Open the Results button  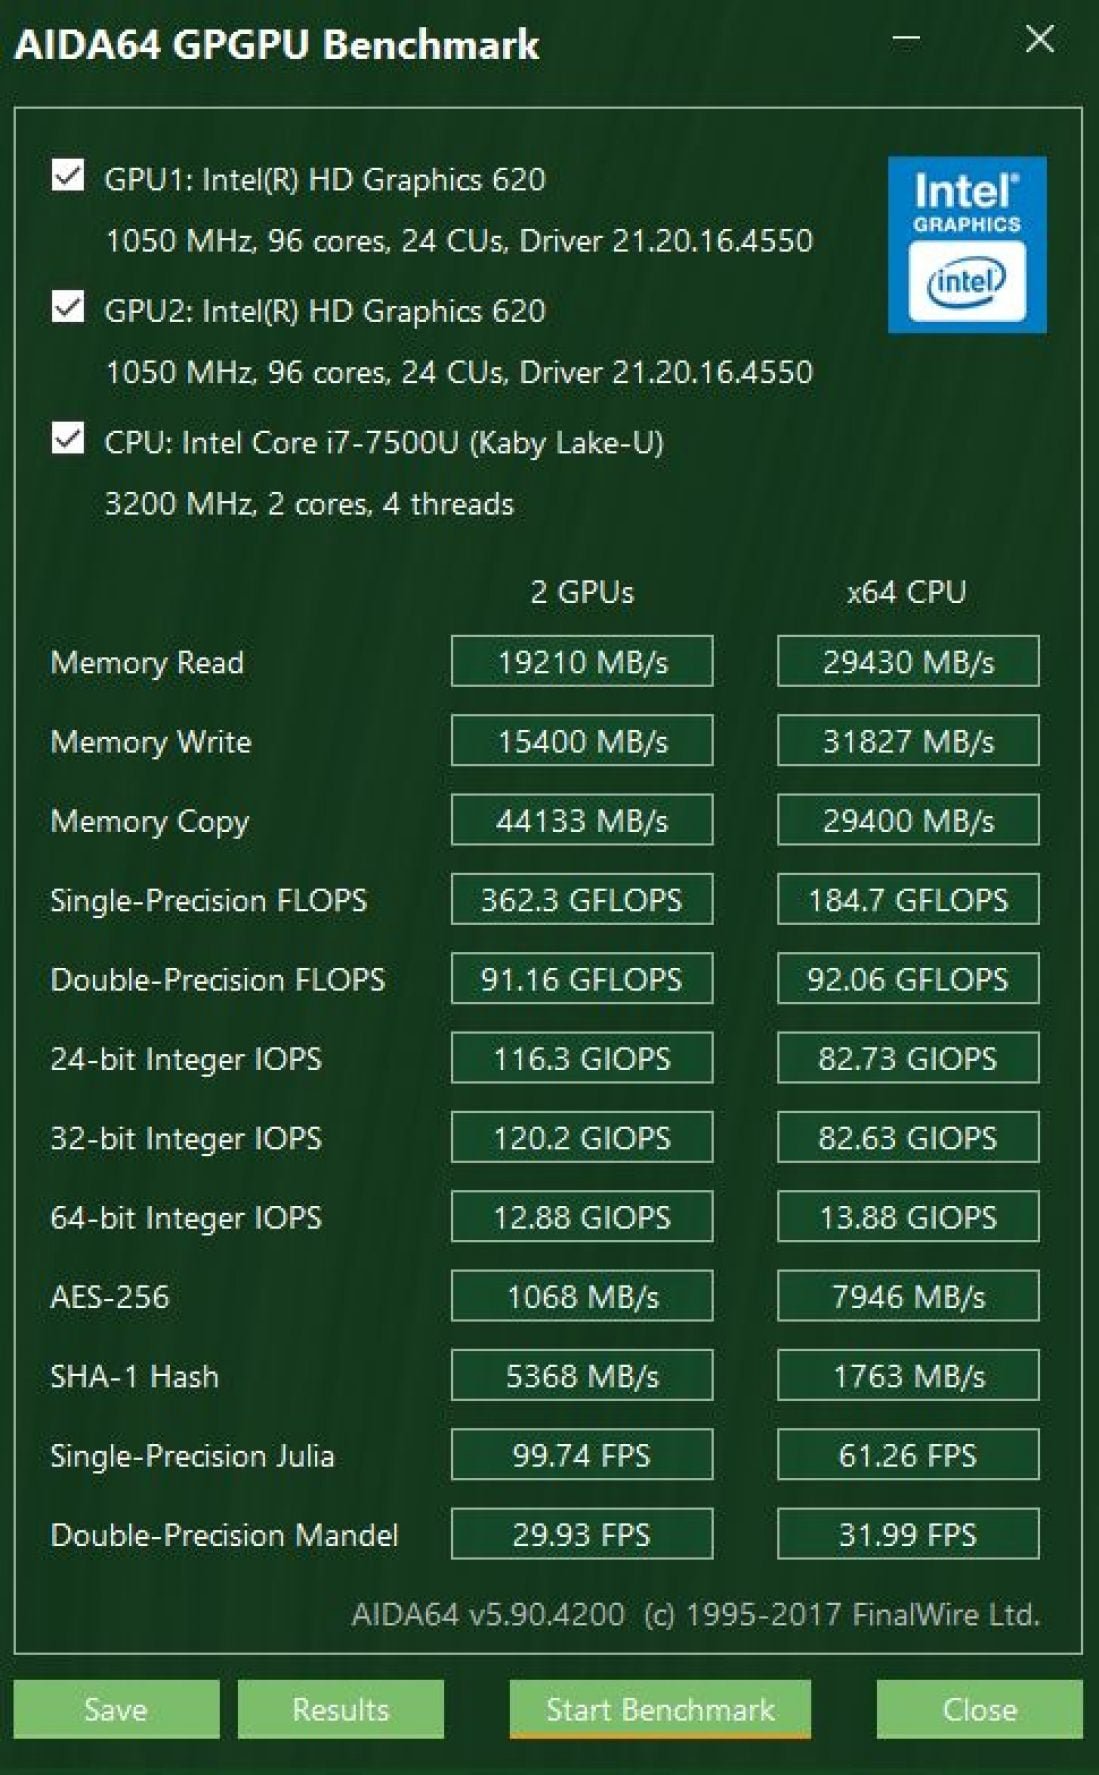coord(340,1709)
